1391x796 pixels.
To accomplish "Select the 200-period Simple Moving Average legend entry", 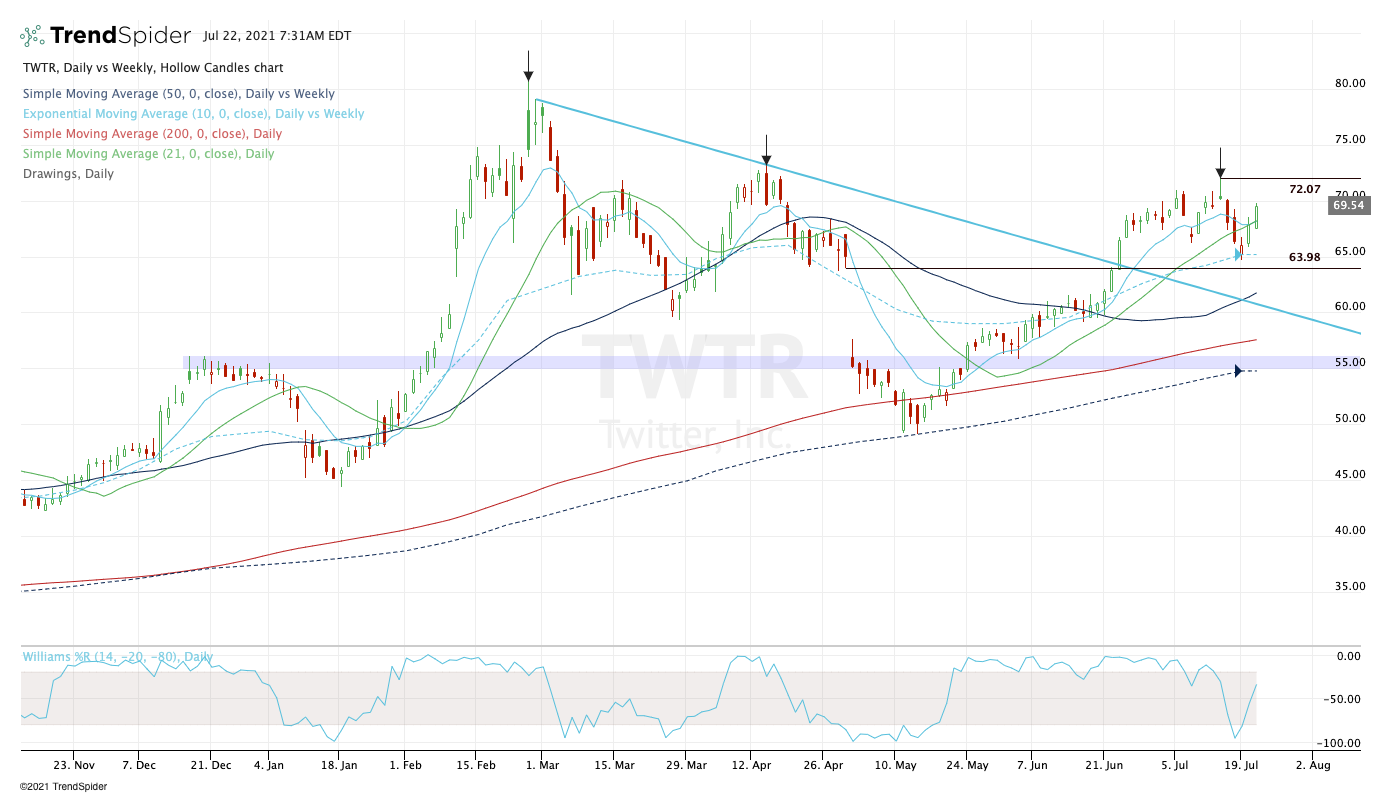I will (151, 134).
